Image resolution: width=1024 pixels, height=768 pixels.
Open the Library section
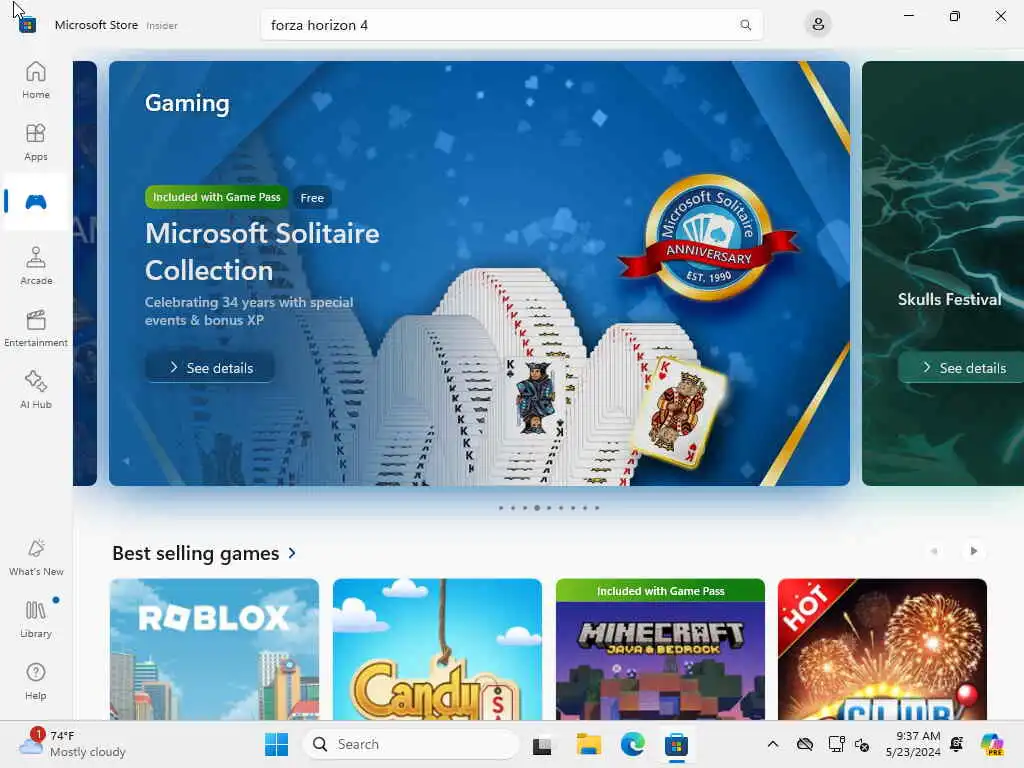pyautogui.click(x=35, y=619)
